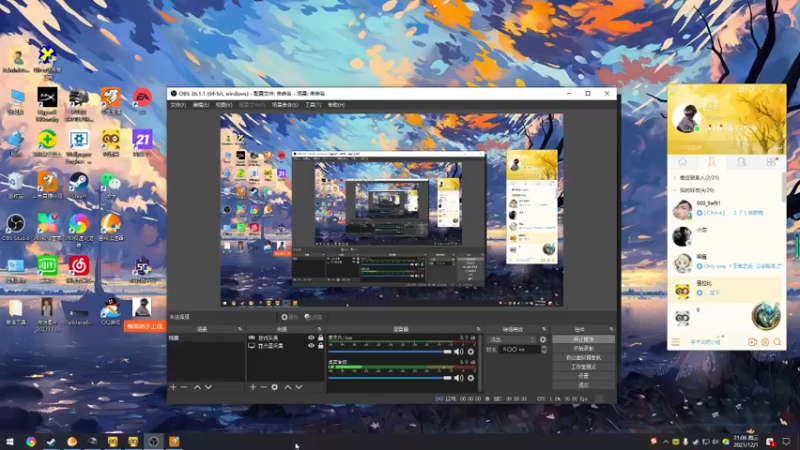
Task: Move the selected source down
Action: (299, 387)
